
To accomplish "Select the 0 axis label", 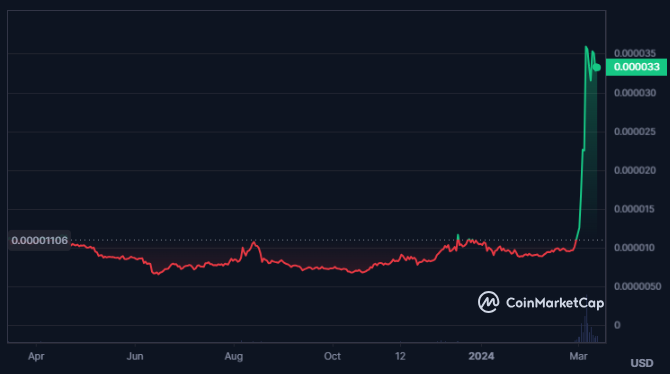I will tap(617, 325).
